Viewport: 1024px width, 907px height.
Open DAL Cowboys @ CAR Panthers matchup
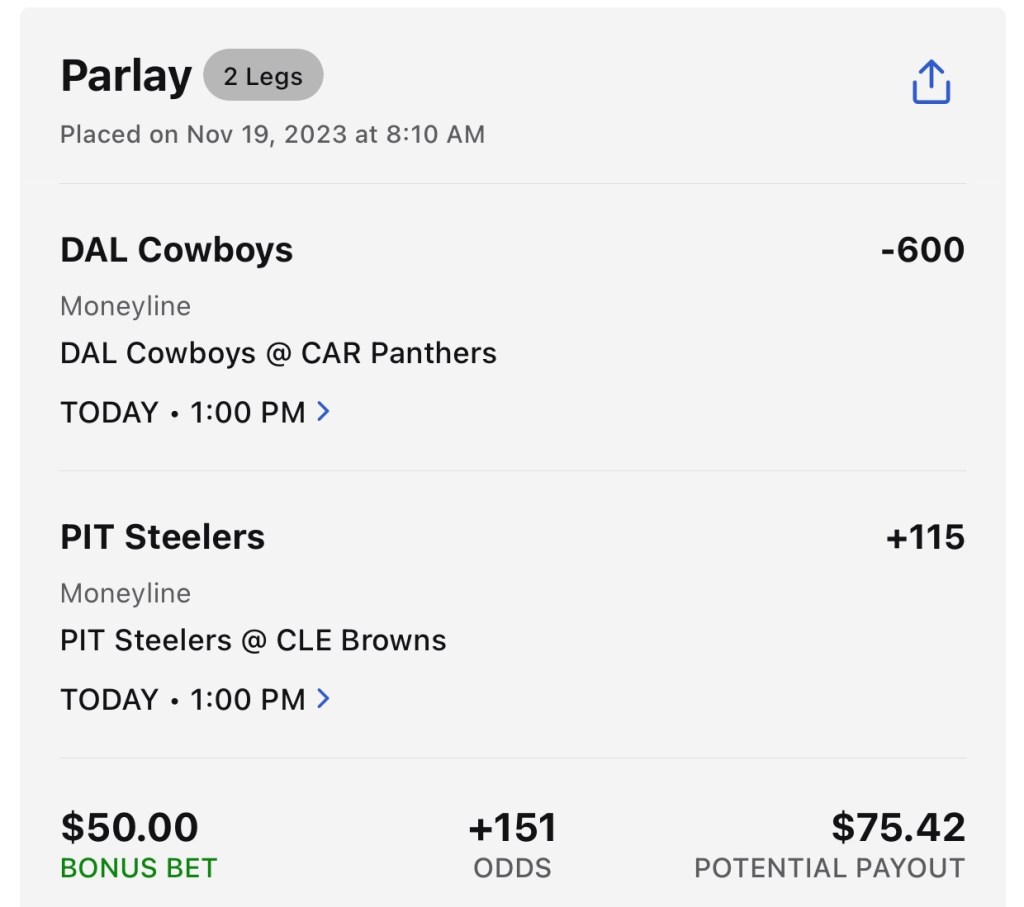(x=278, y=353)
